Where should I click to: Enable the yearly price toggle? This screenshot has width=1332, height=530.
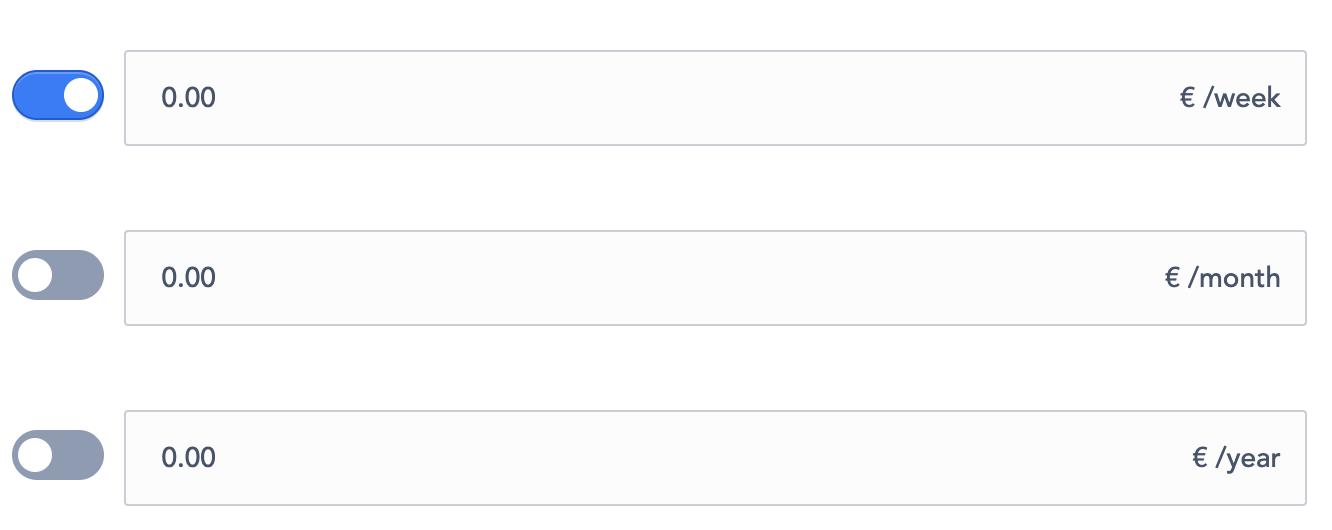tap(58, 455)
